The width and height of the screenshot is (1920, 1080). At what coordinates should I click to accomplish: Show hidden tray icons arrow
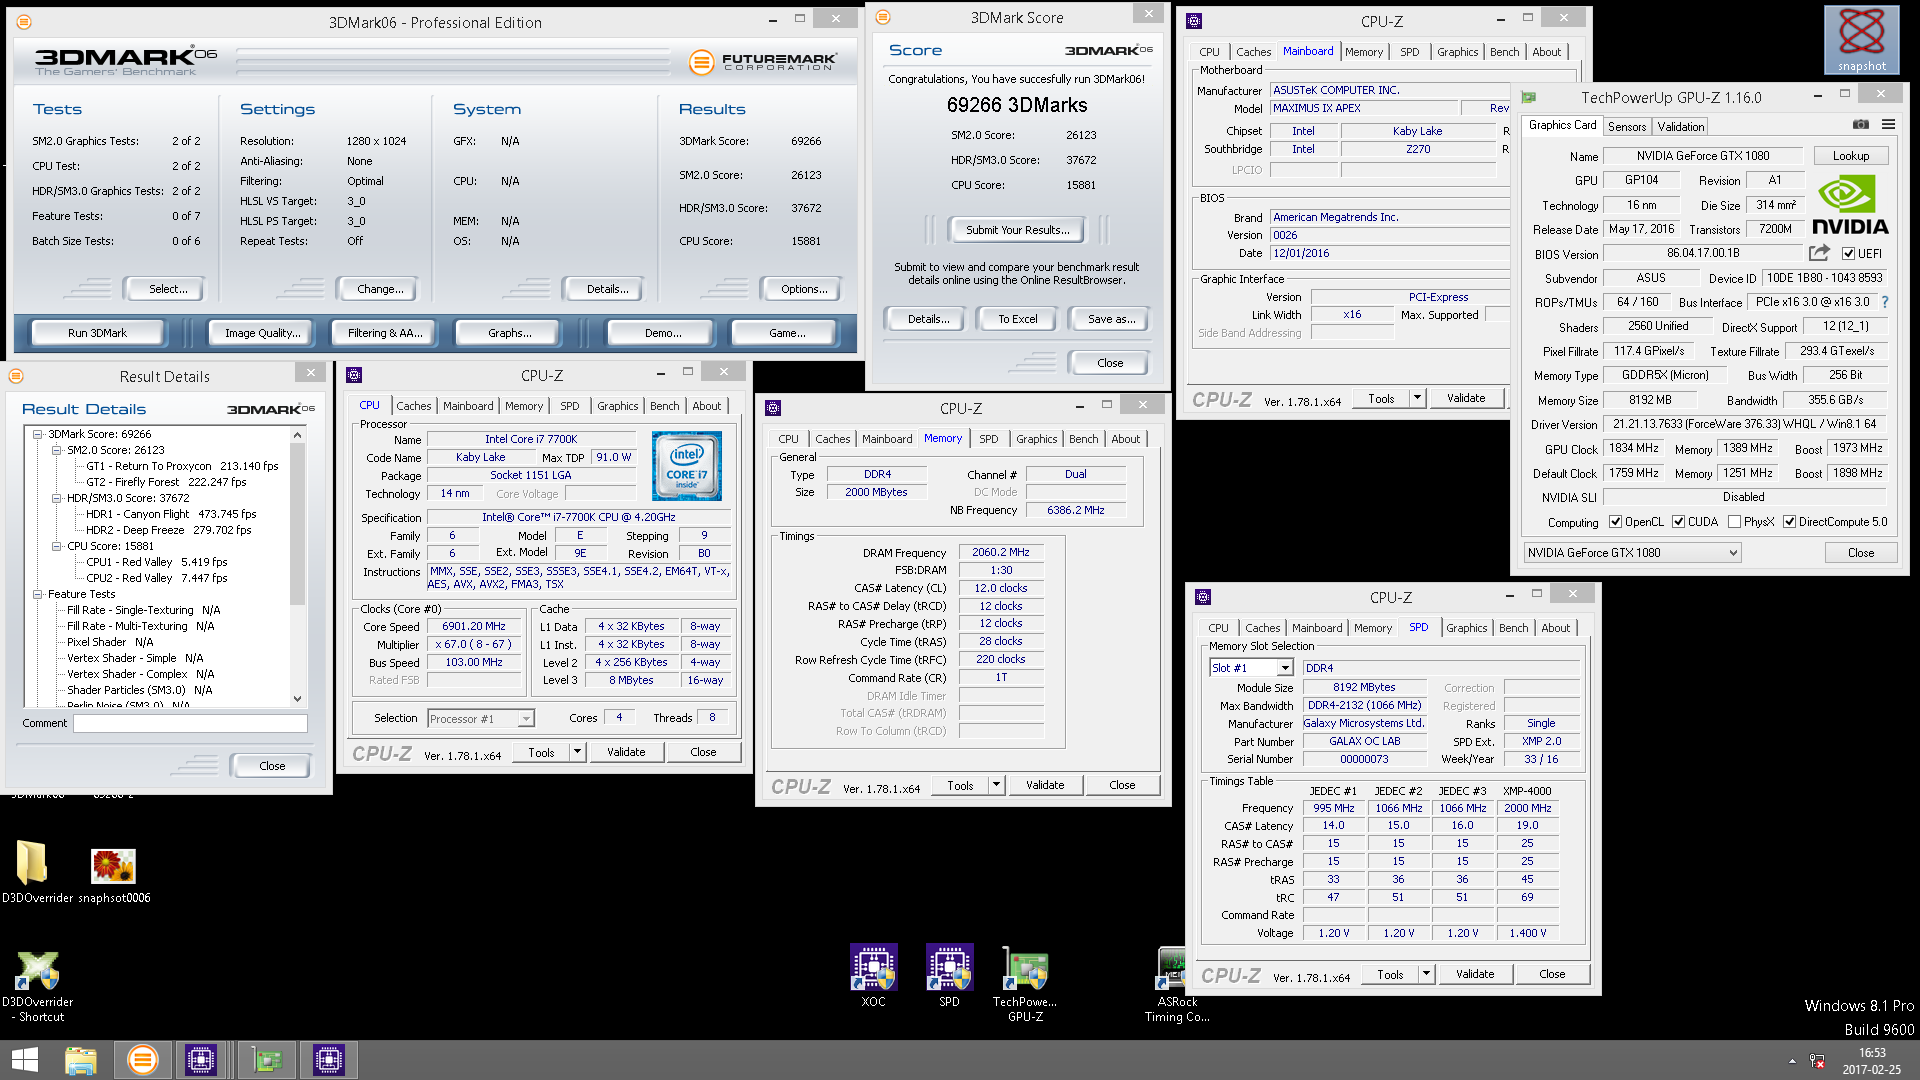[x=1792, y=1061]
